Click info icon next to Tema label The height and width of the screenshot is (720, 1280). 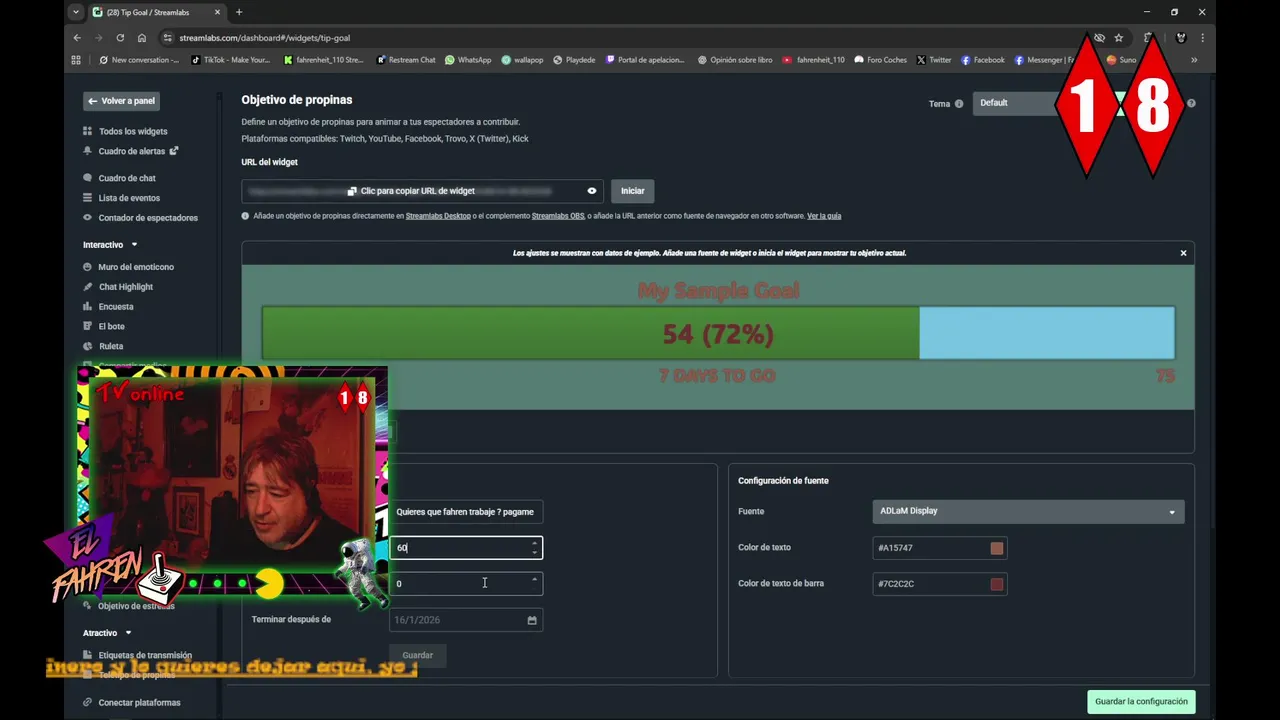click(959, 103)
